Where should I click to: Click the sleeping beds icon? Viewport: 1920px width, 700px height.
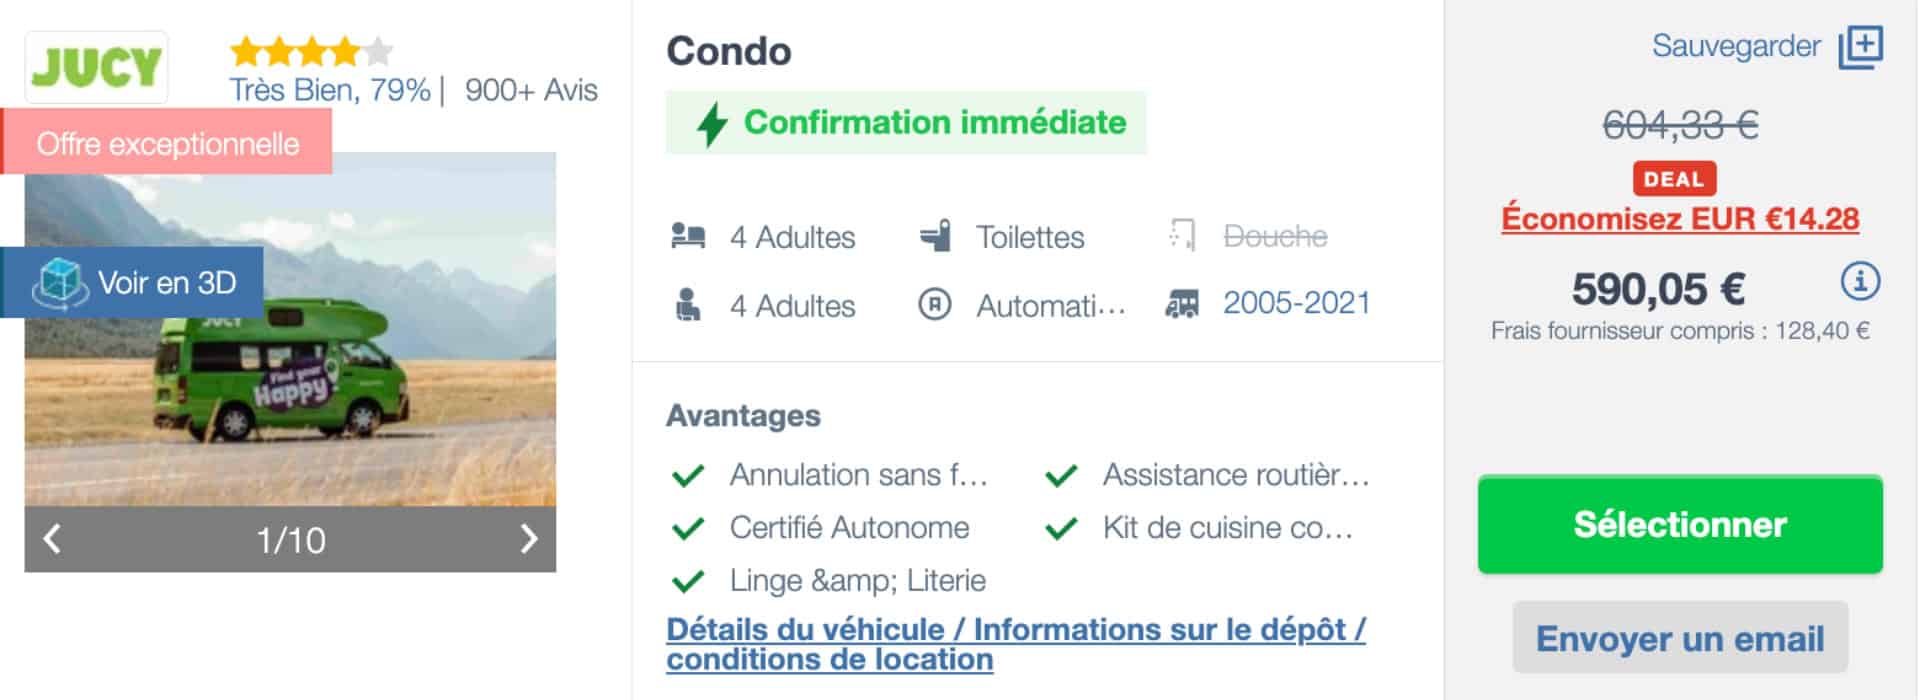(x=688, y=237)
